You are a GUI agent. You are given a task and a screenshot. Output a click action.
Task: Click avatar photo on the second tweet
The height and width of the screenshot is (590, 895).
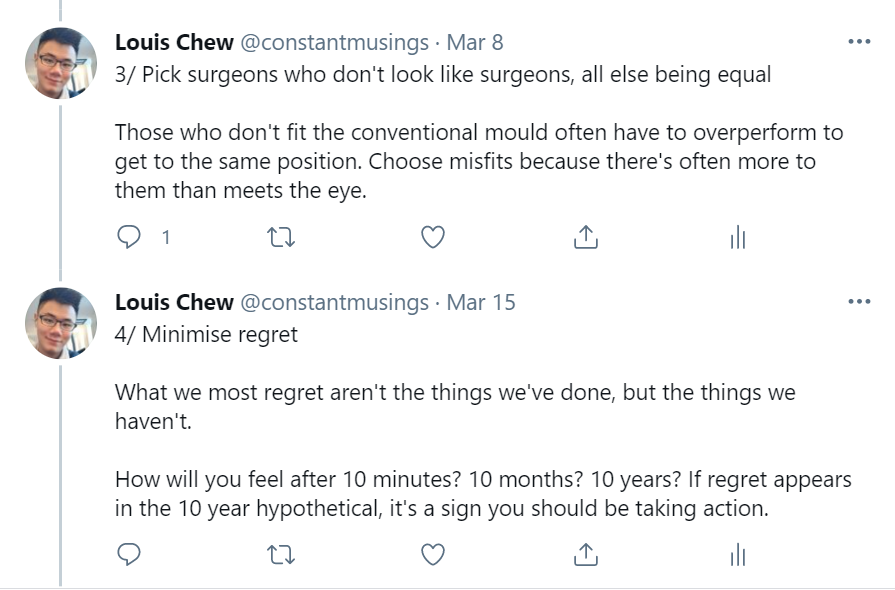point(60,323)
